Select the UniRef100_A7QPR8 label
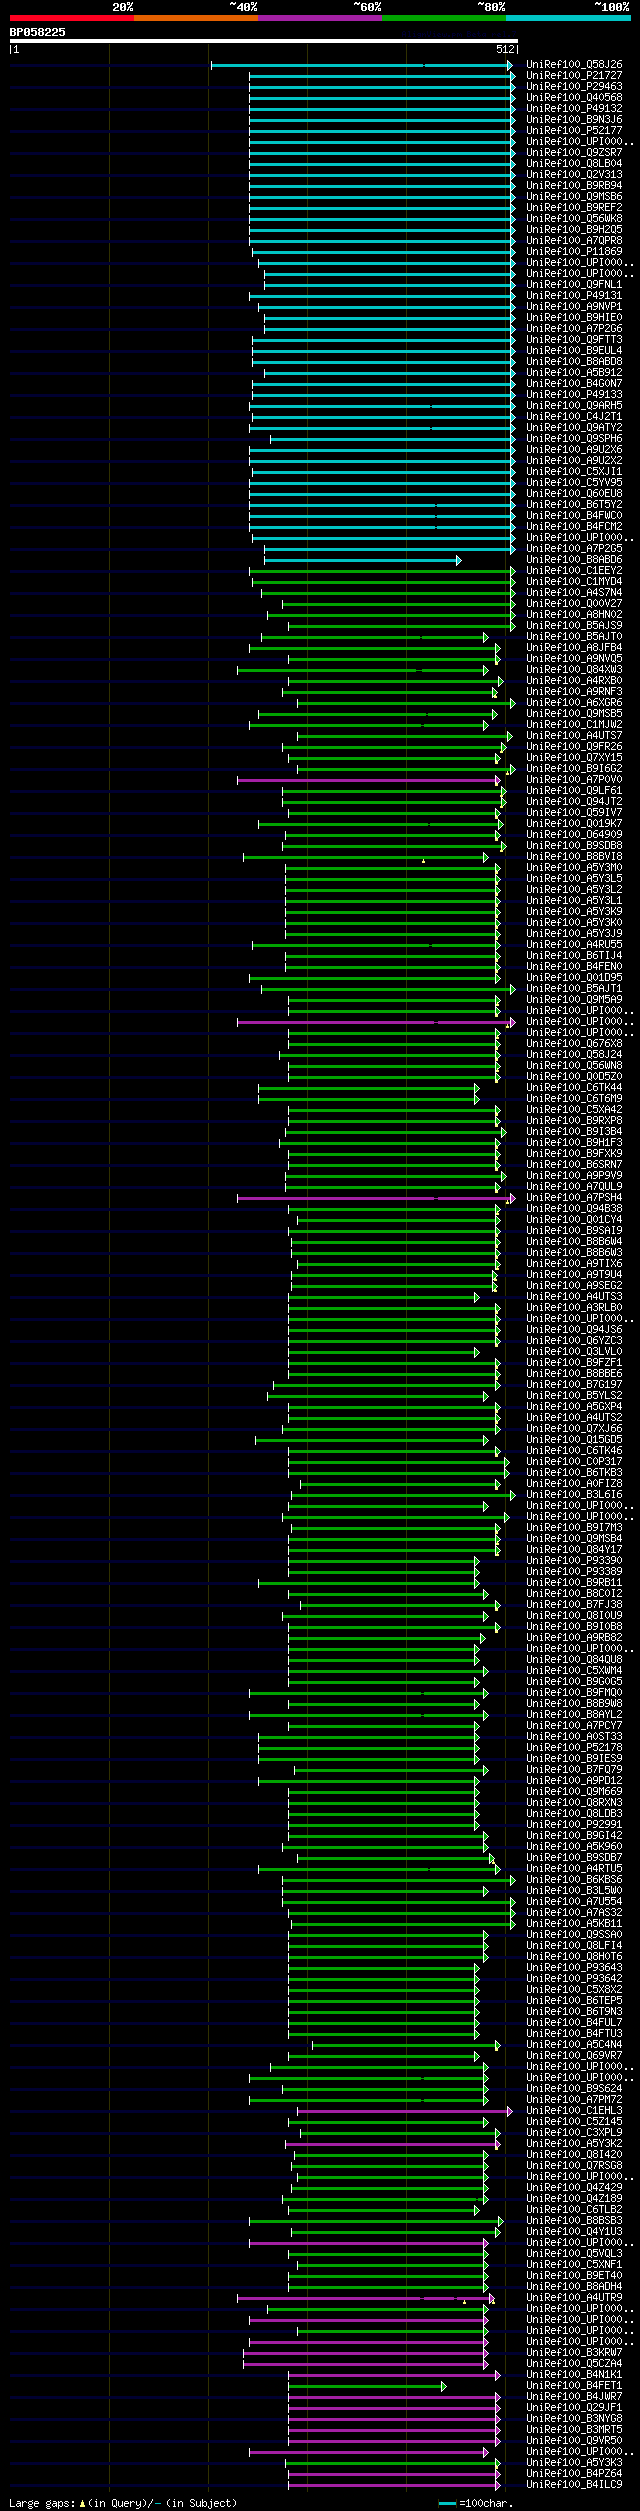Image resolution: width=640 pixels, height=2511 pixels. (574, 240)
